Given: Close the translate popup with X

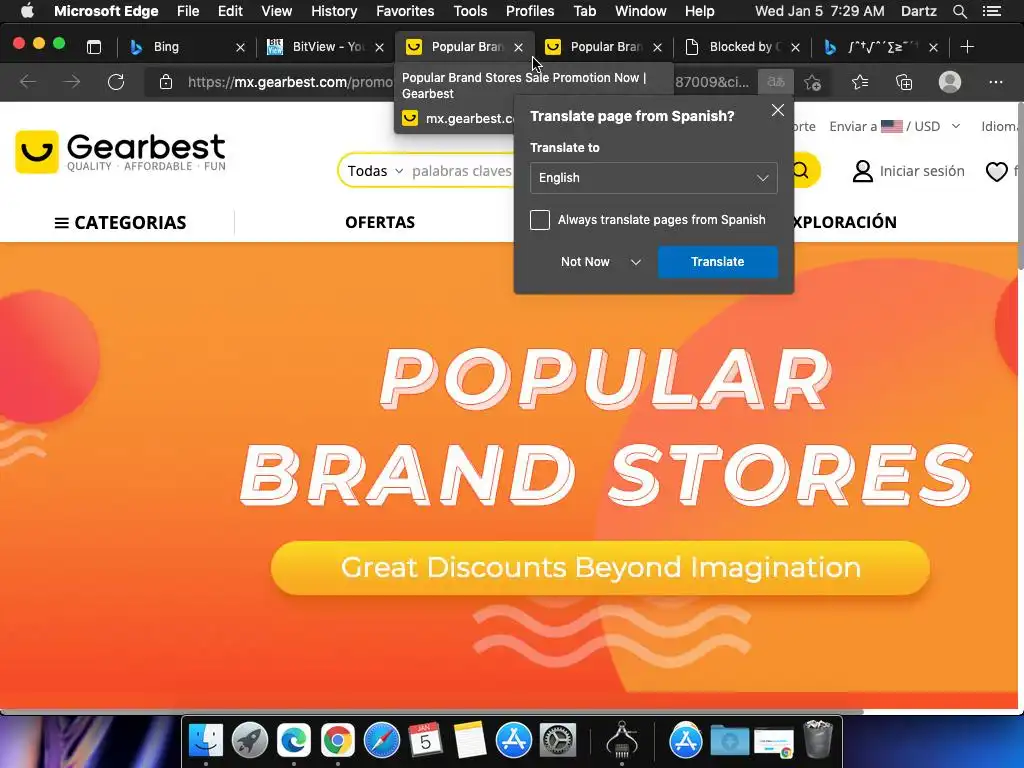Looking at the screenshot, I should [777, 110].
